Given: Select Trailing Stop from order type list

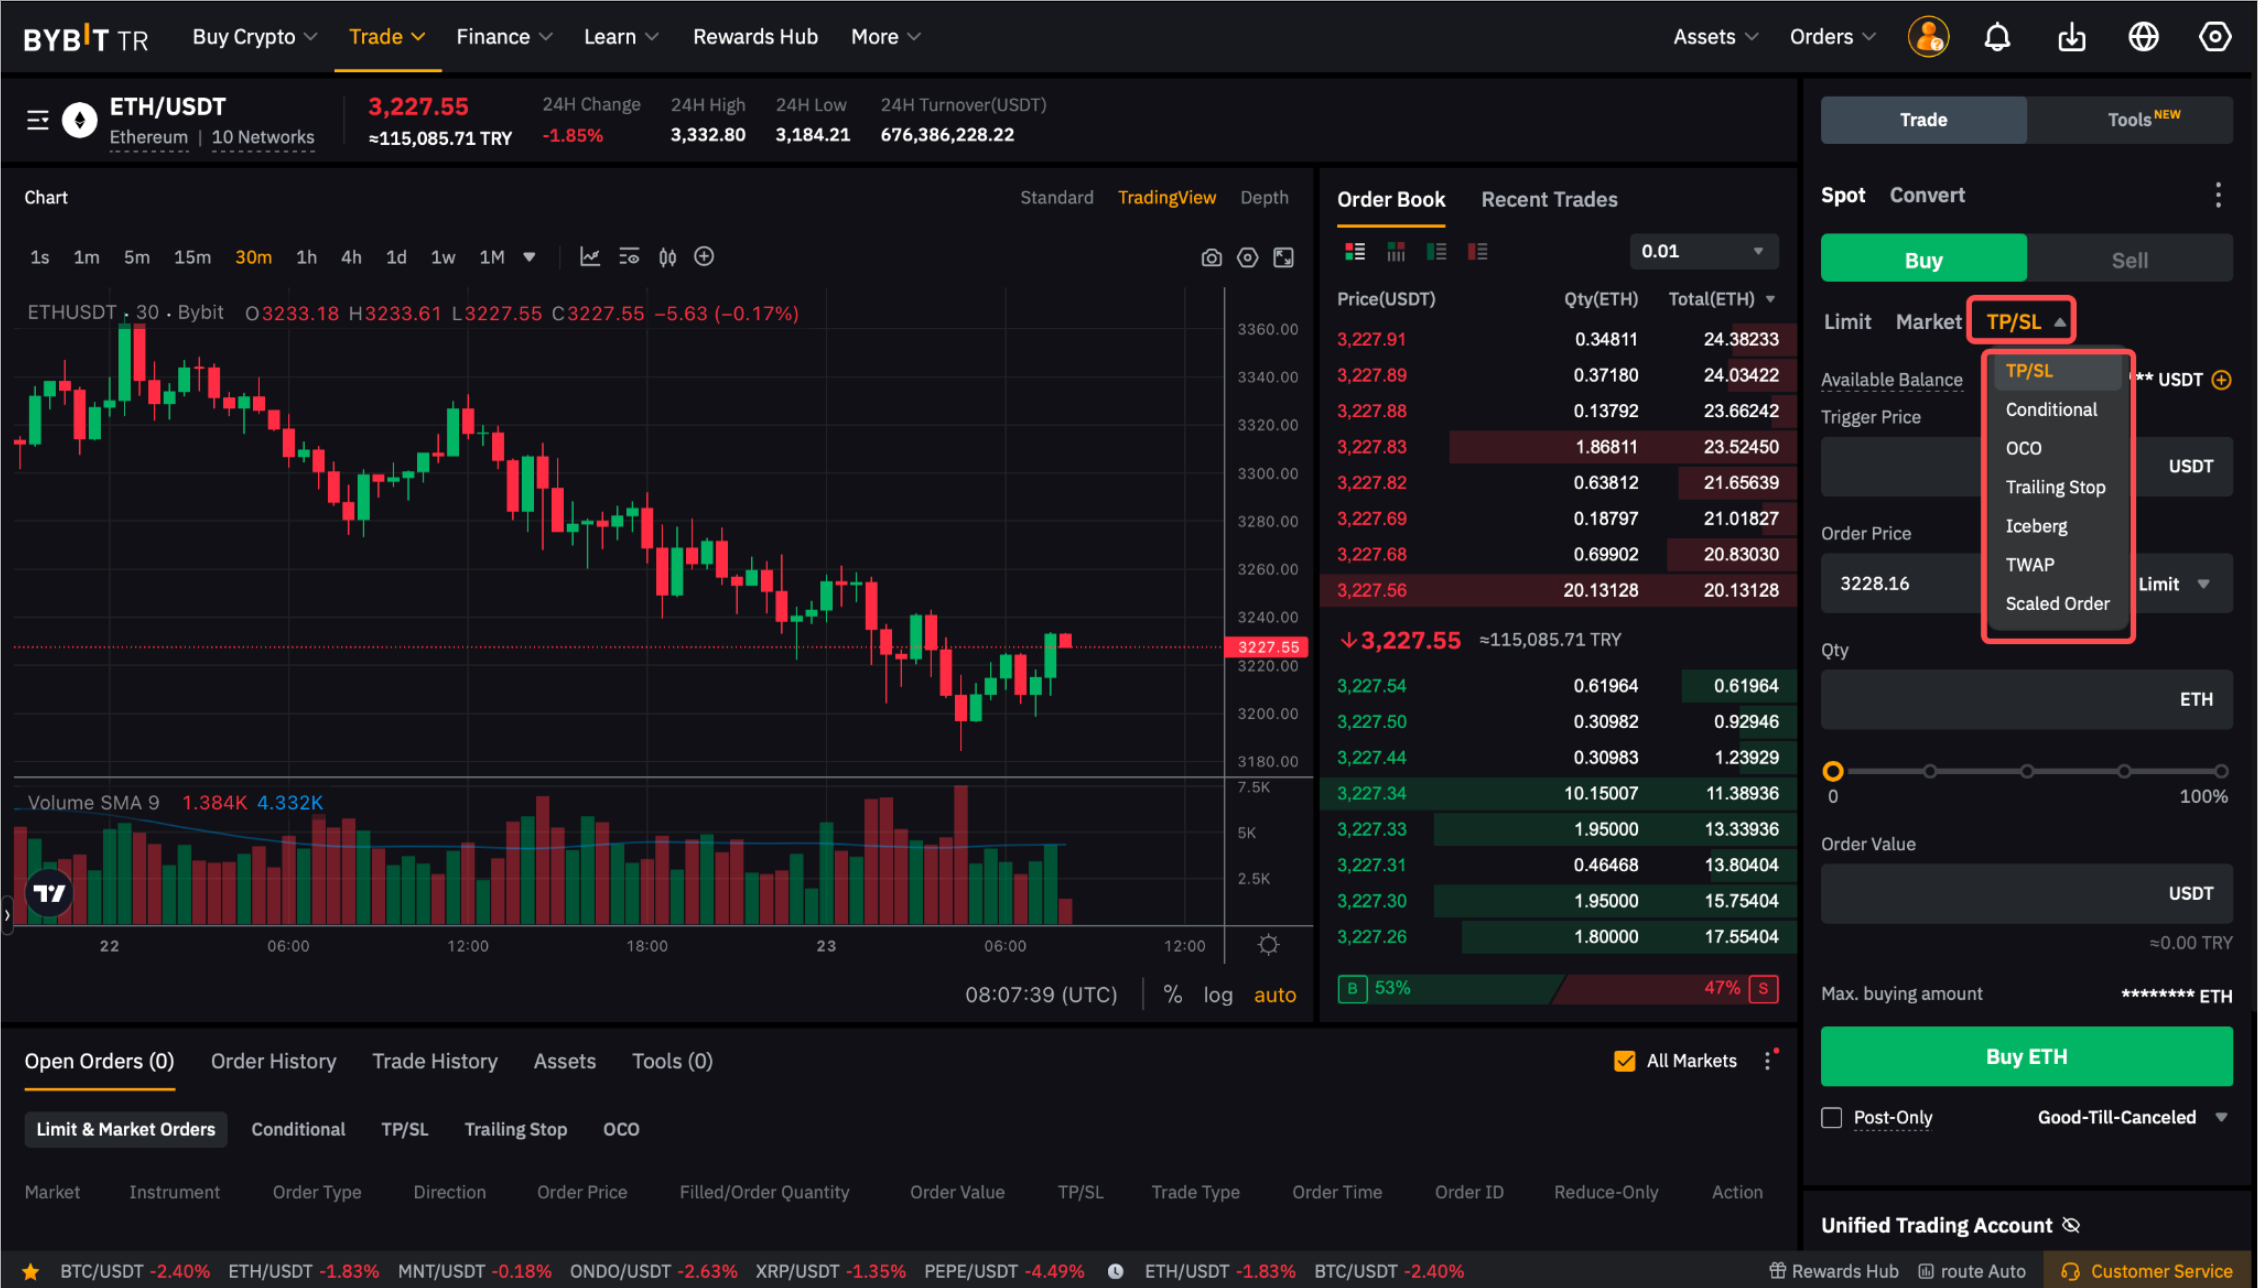Looking at the screenshot, I should pos(2054,487).
